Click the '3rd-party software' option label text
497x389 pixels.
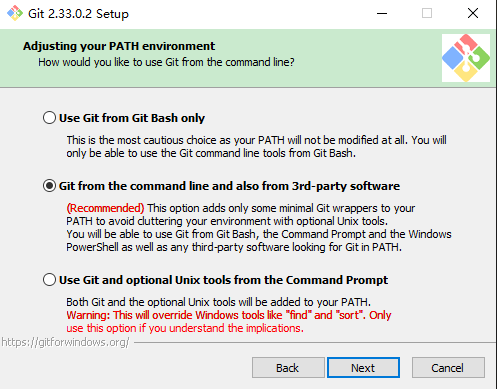[x=229, y=186]
